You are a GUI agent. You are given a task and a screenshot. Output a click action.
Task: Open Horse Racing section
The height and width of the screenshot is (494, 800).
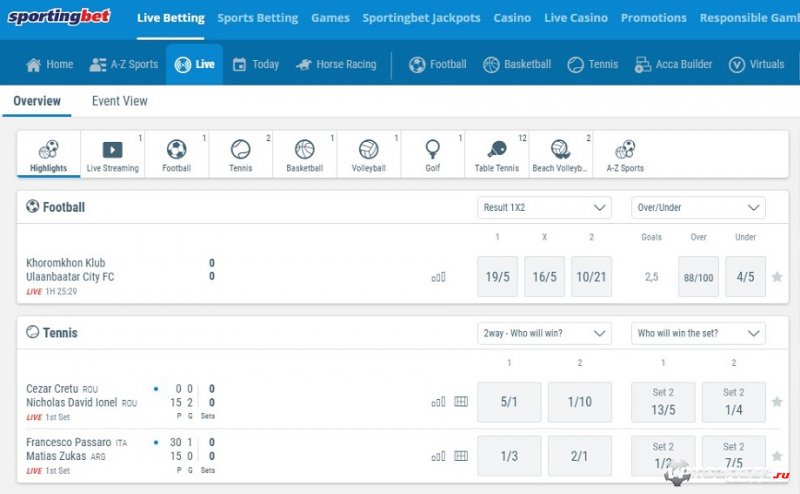point(336,64)
